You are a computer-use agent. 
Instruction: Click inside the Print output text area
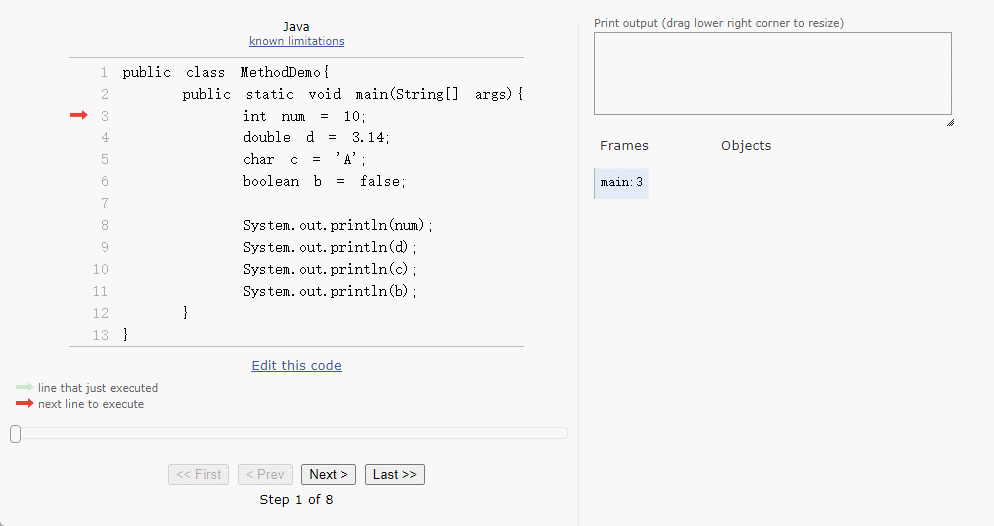(x=772, y=73)
